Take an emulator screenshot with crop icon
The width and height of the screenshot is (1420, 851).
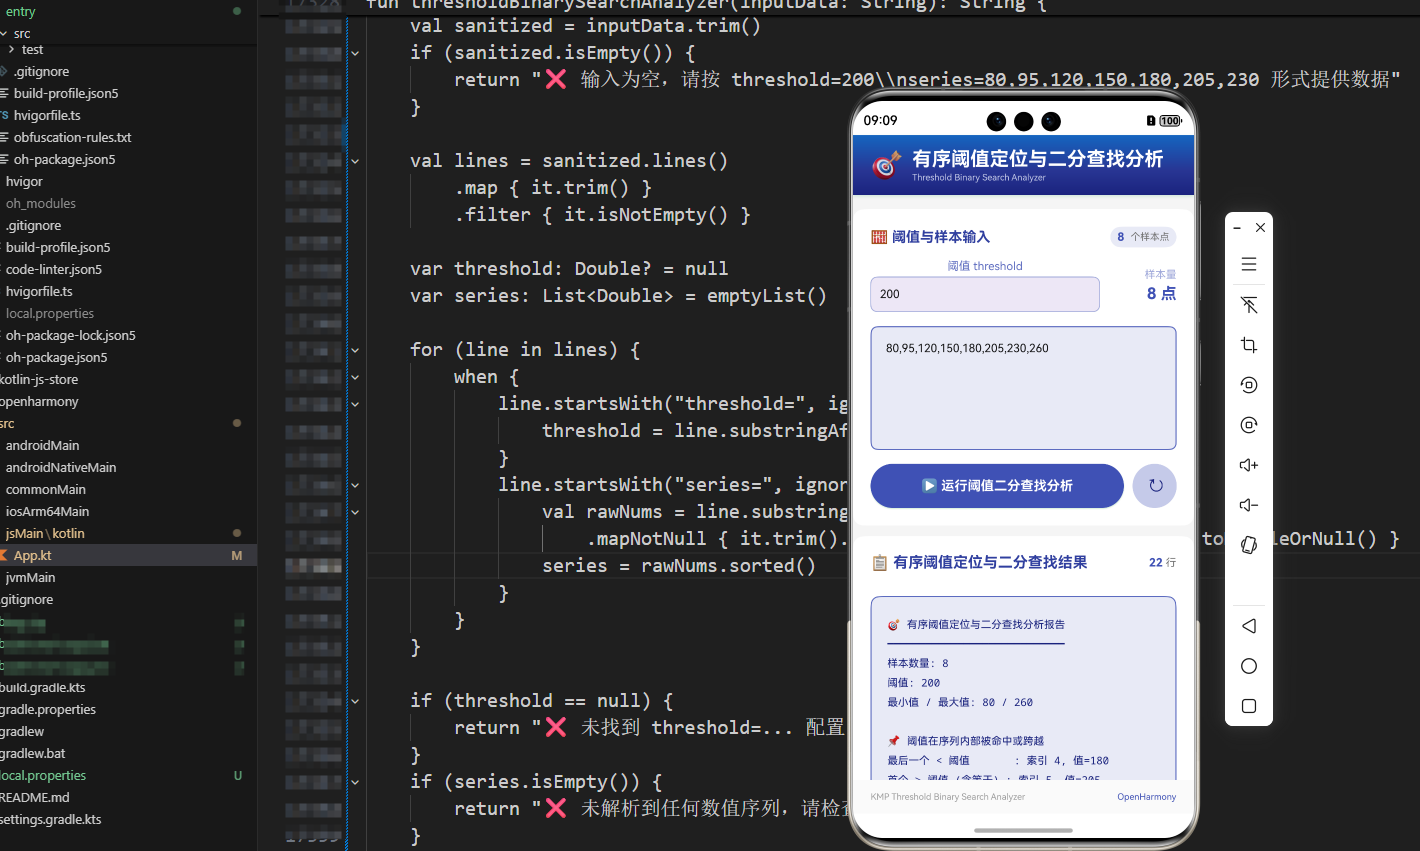pos(1249,345)
